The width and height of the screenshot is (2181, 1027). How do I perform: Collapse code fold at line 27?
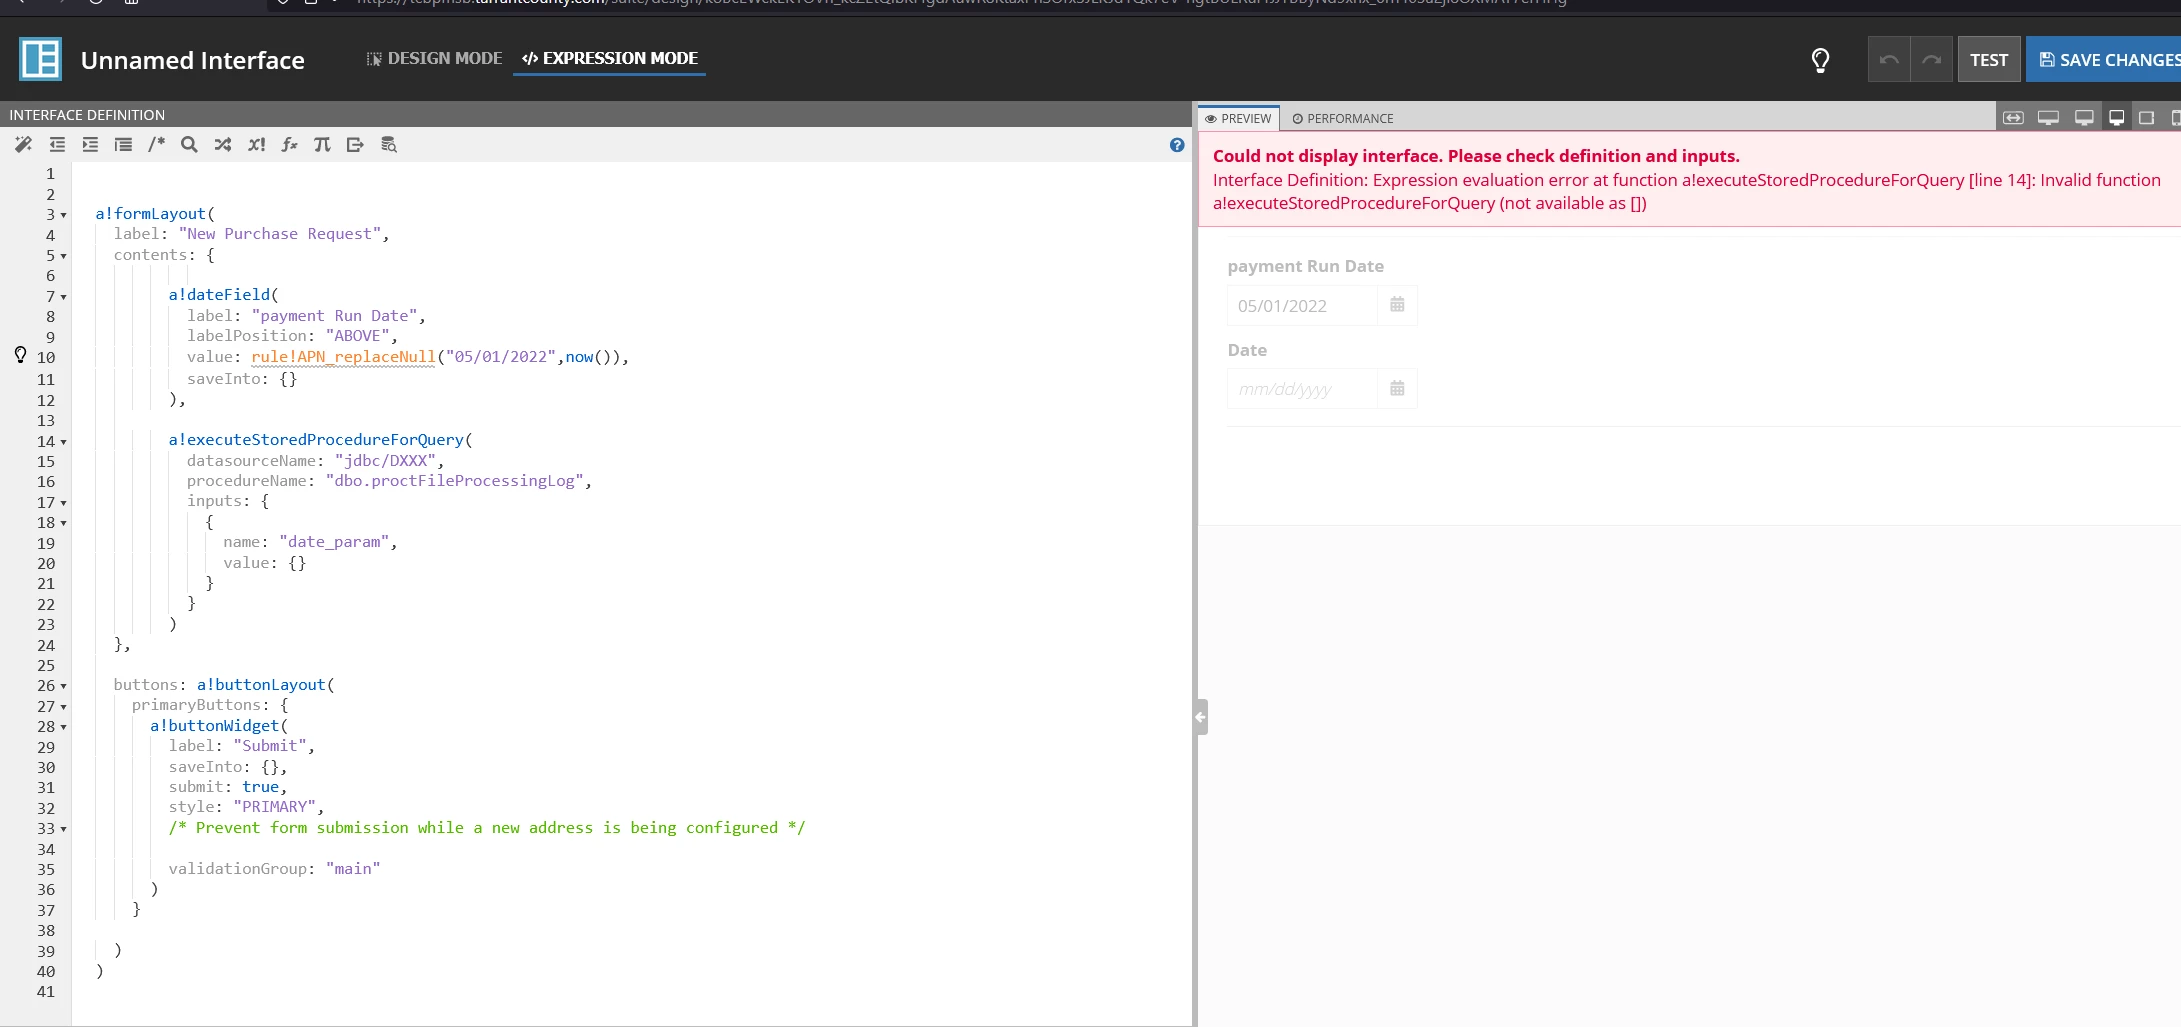pos(64,707)
